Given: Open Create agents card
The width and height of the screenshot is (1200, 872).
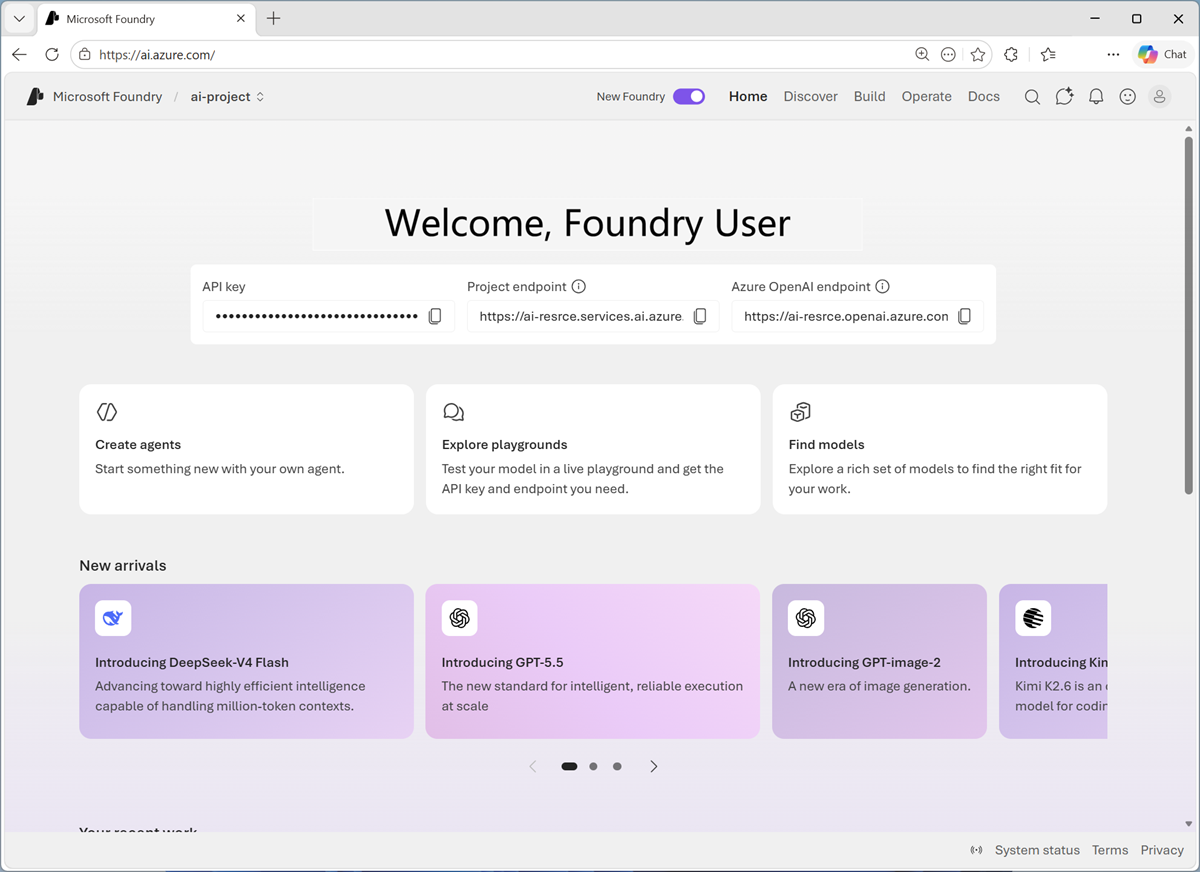Looking at the screenshot, I should 246,449.
